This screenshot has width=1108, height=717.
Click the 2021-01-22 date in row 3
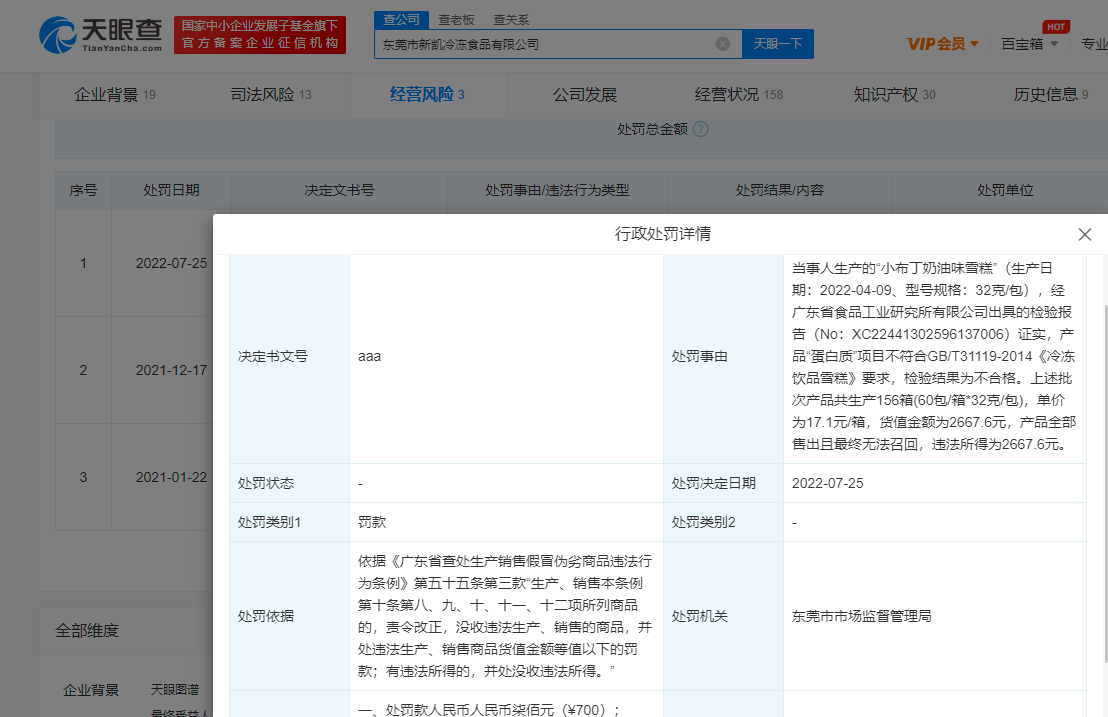(171, 478)
